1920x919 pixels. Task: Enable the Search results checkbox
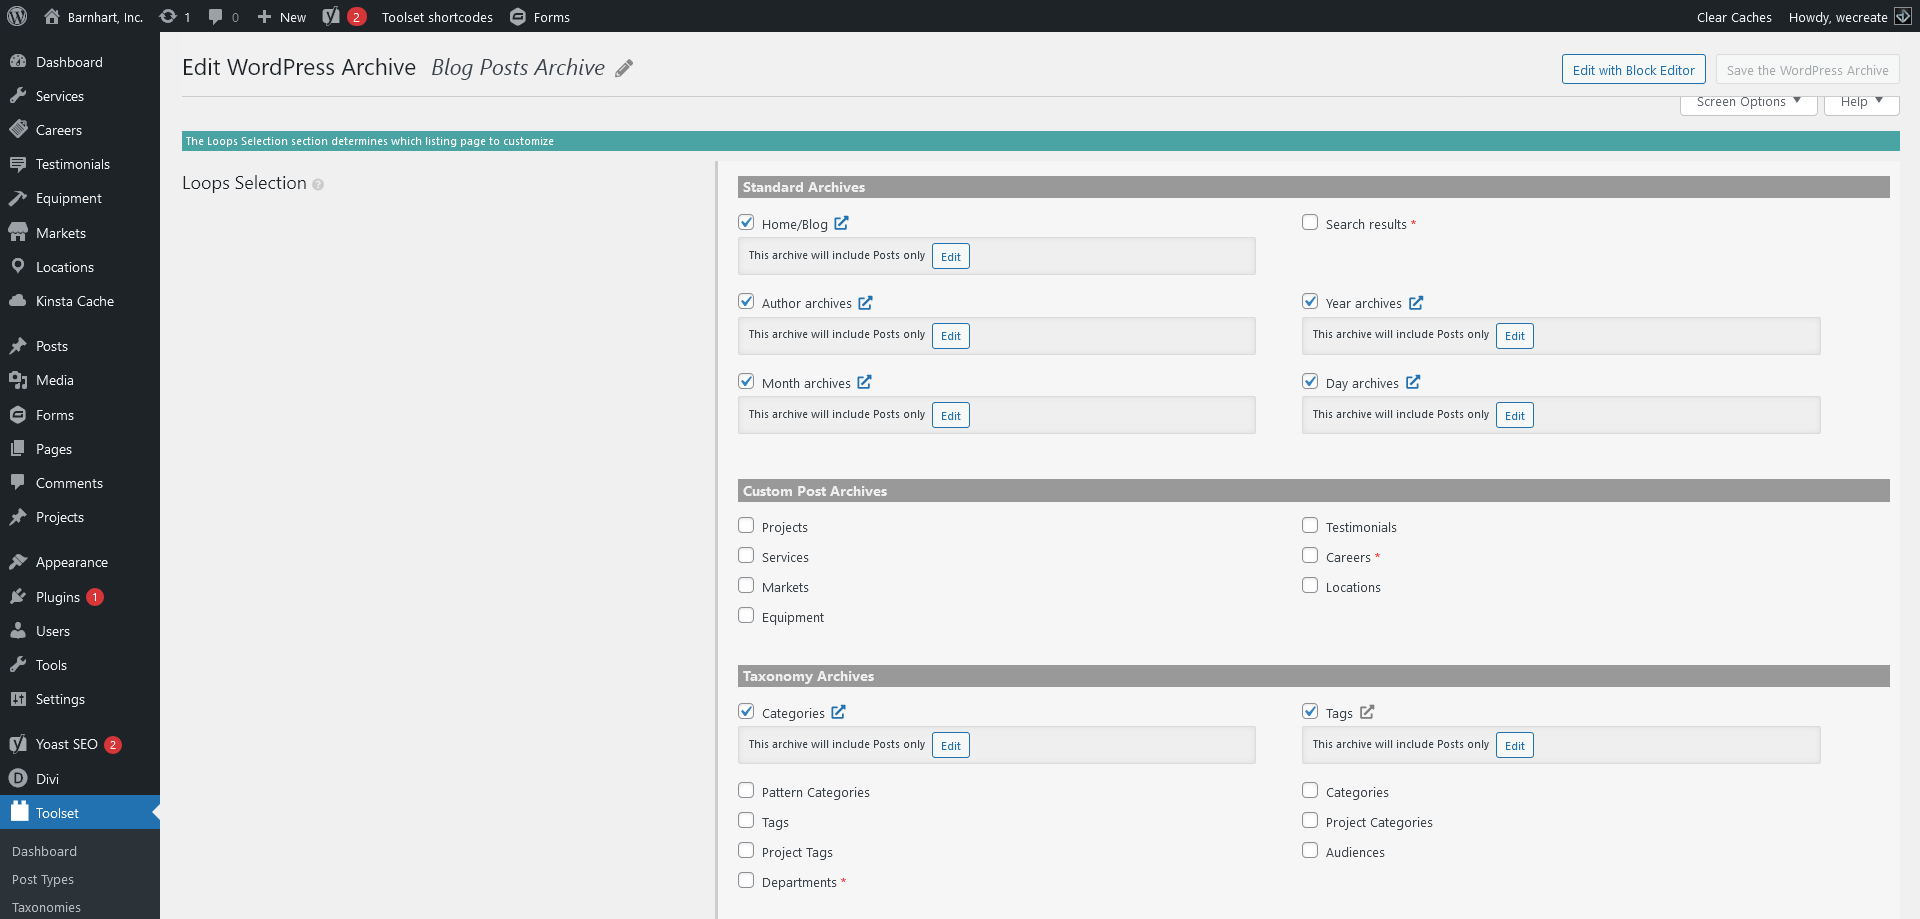1310,222
